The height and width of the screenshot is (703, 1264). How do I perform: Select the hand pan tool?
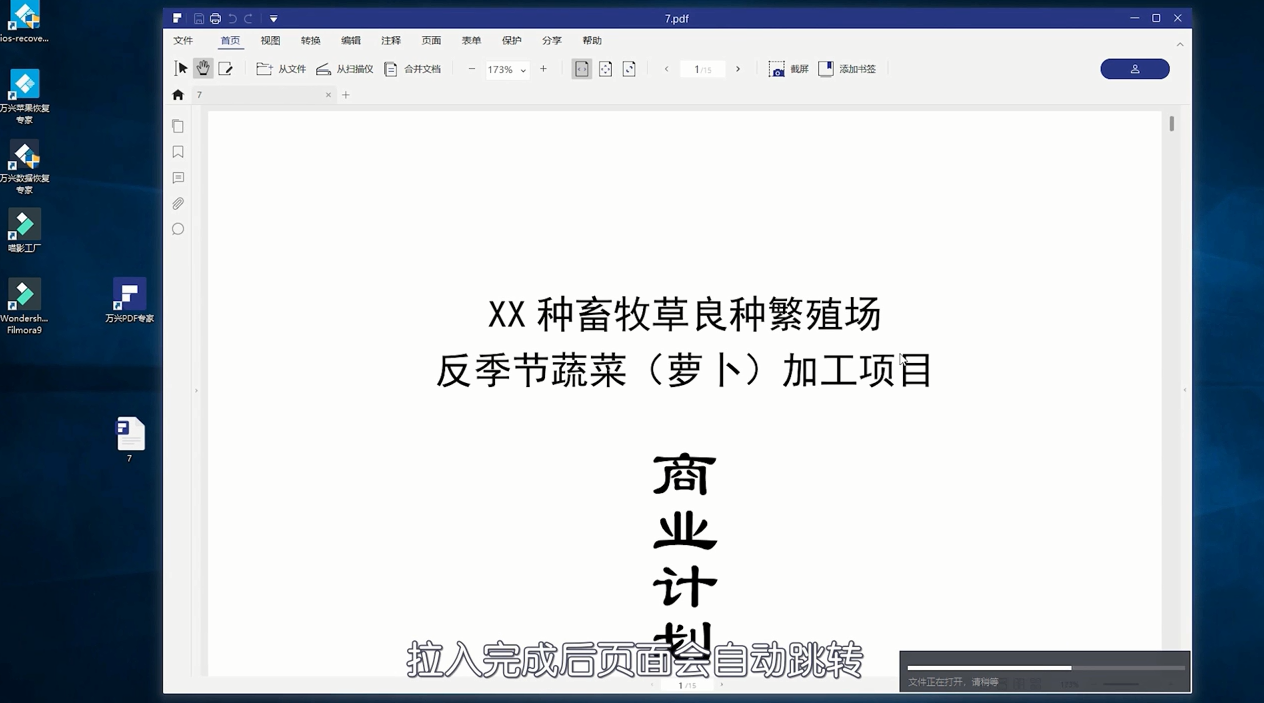[x=203, y=68]
